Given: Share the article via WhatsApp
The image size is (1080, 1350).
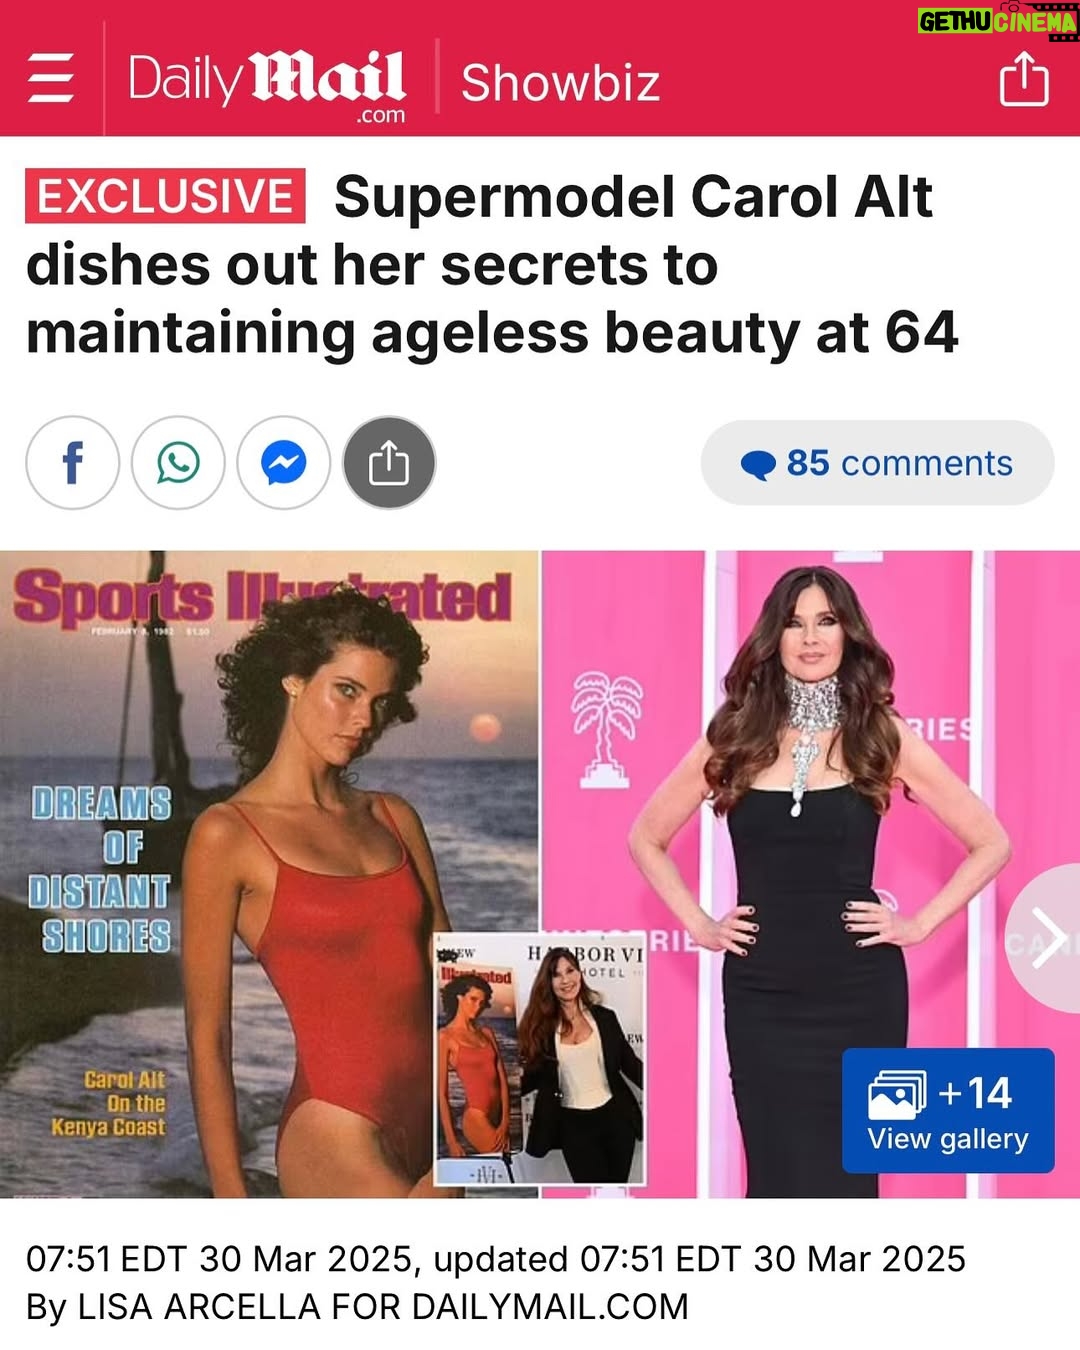Looking at the screenshot, I should 178,463.
